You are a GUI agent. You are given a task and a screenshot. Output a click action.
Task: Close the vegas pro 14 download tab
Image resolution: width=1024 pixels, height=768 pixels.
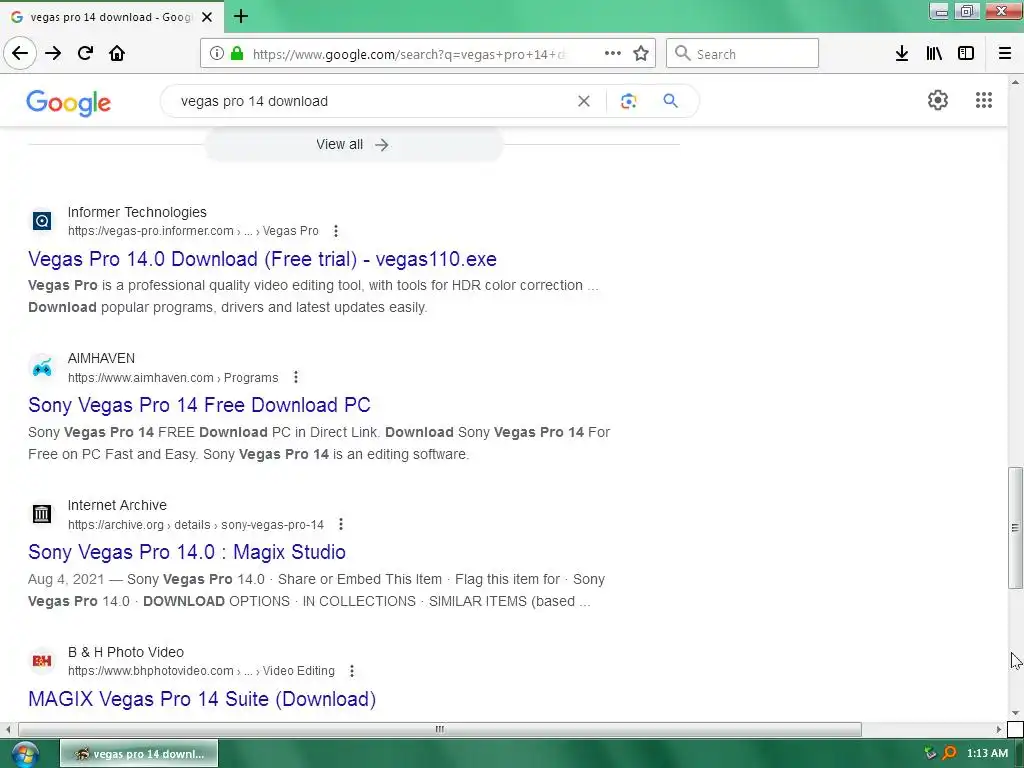[207, 17]
